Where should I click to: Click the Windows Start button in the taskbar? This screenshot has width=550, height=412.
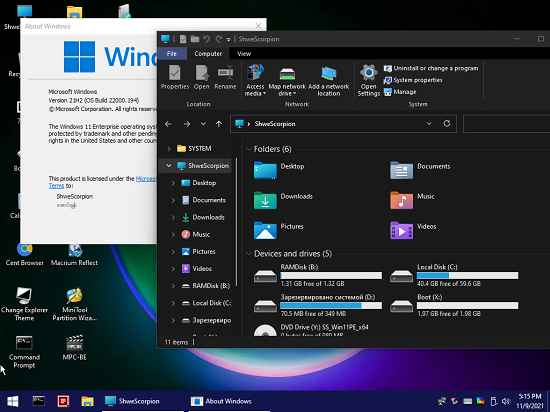pos(13,401)
